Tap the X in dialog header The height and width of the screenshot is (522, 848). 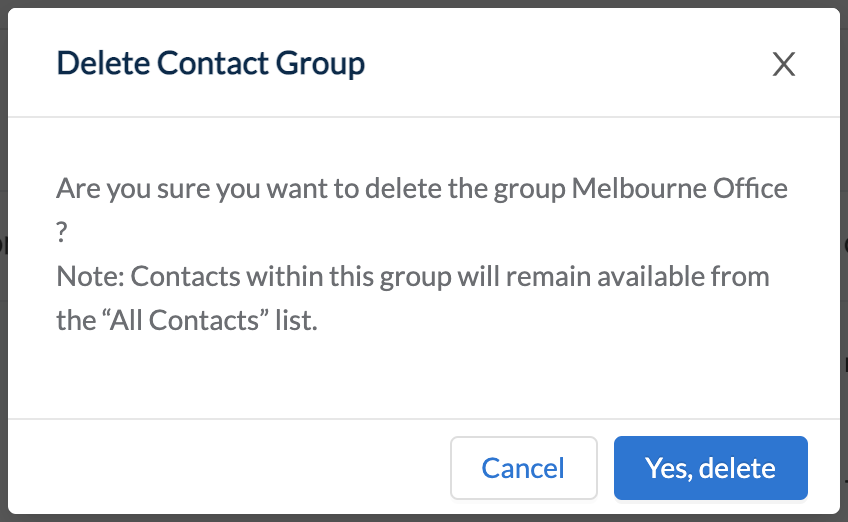[x=784, y=64]
